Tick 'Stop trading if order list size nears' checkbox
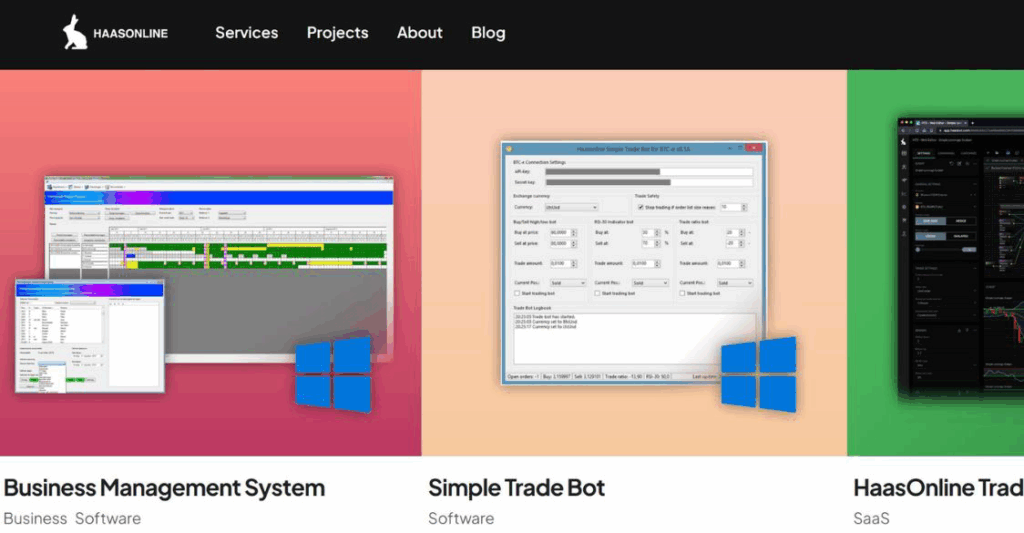 click(x=640, y=207)
